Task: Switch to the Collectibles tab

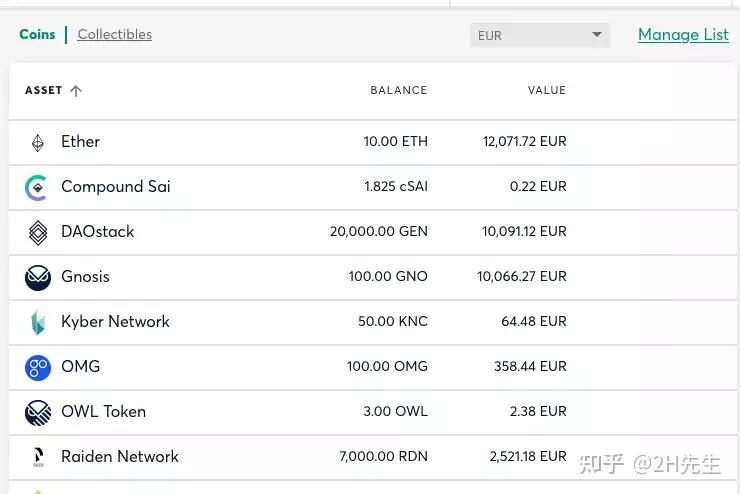Action: (x=115, y=34)
